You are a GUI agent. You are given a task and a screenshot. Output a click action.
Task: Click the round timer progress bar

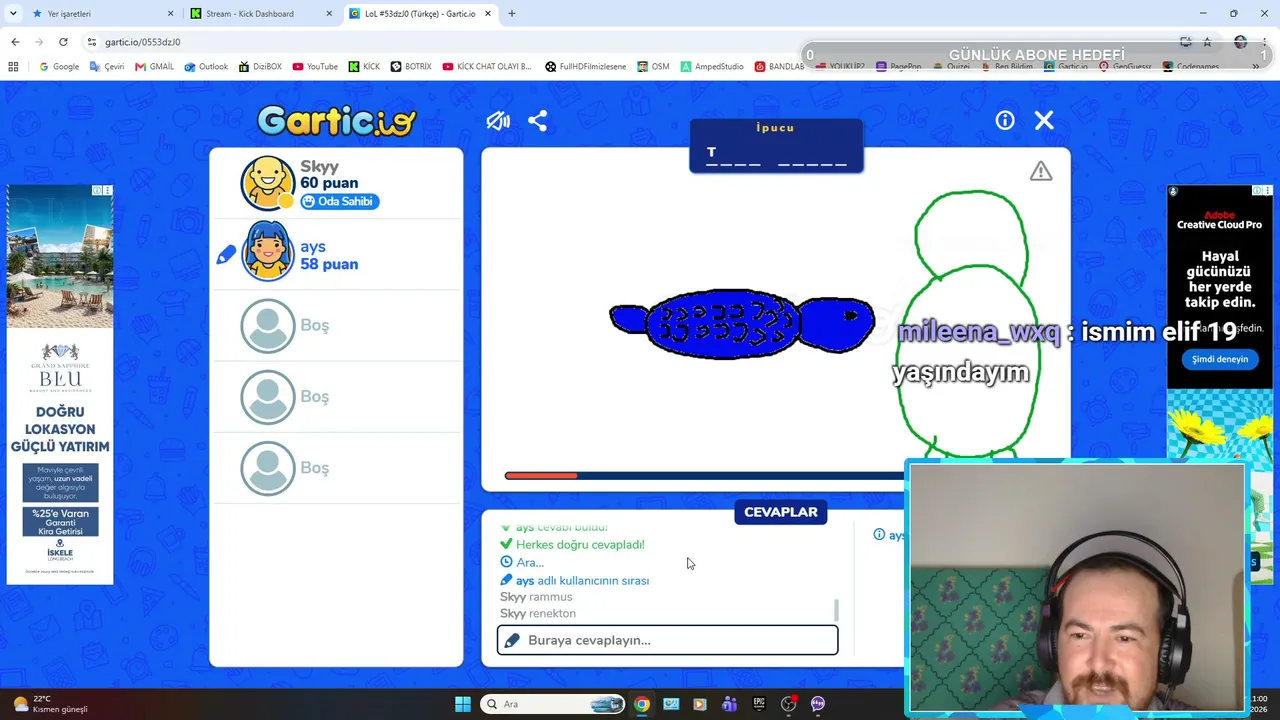pyautogui.click(x=704, y=476)
